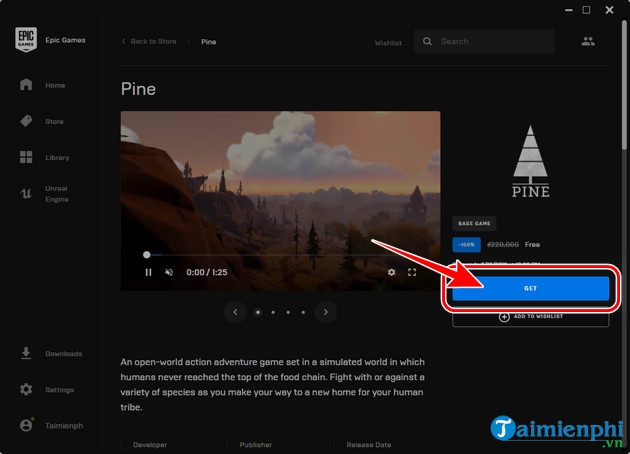Click the Developer column label
The image size is (630, 454).
pos(150,445)
